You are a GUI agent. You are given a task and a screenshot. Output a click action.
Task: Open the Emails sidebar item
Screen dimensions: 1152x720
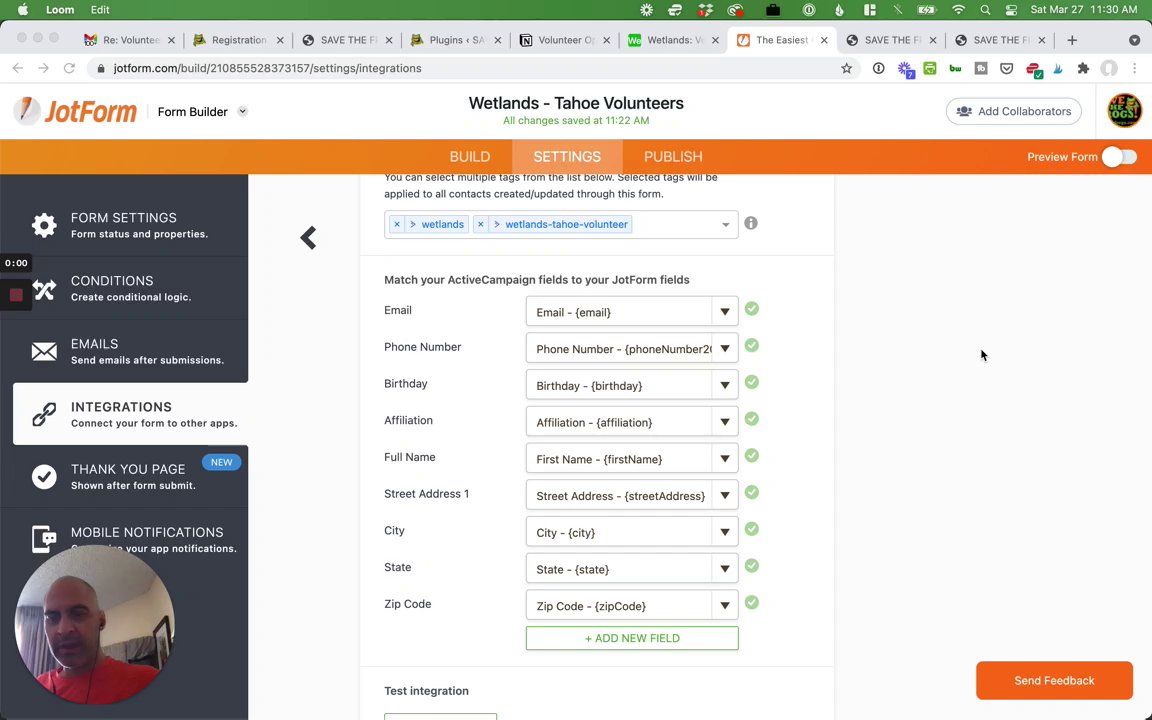coord(124,351)
